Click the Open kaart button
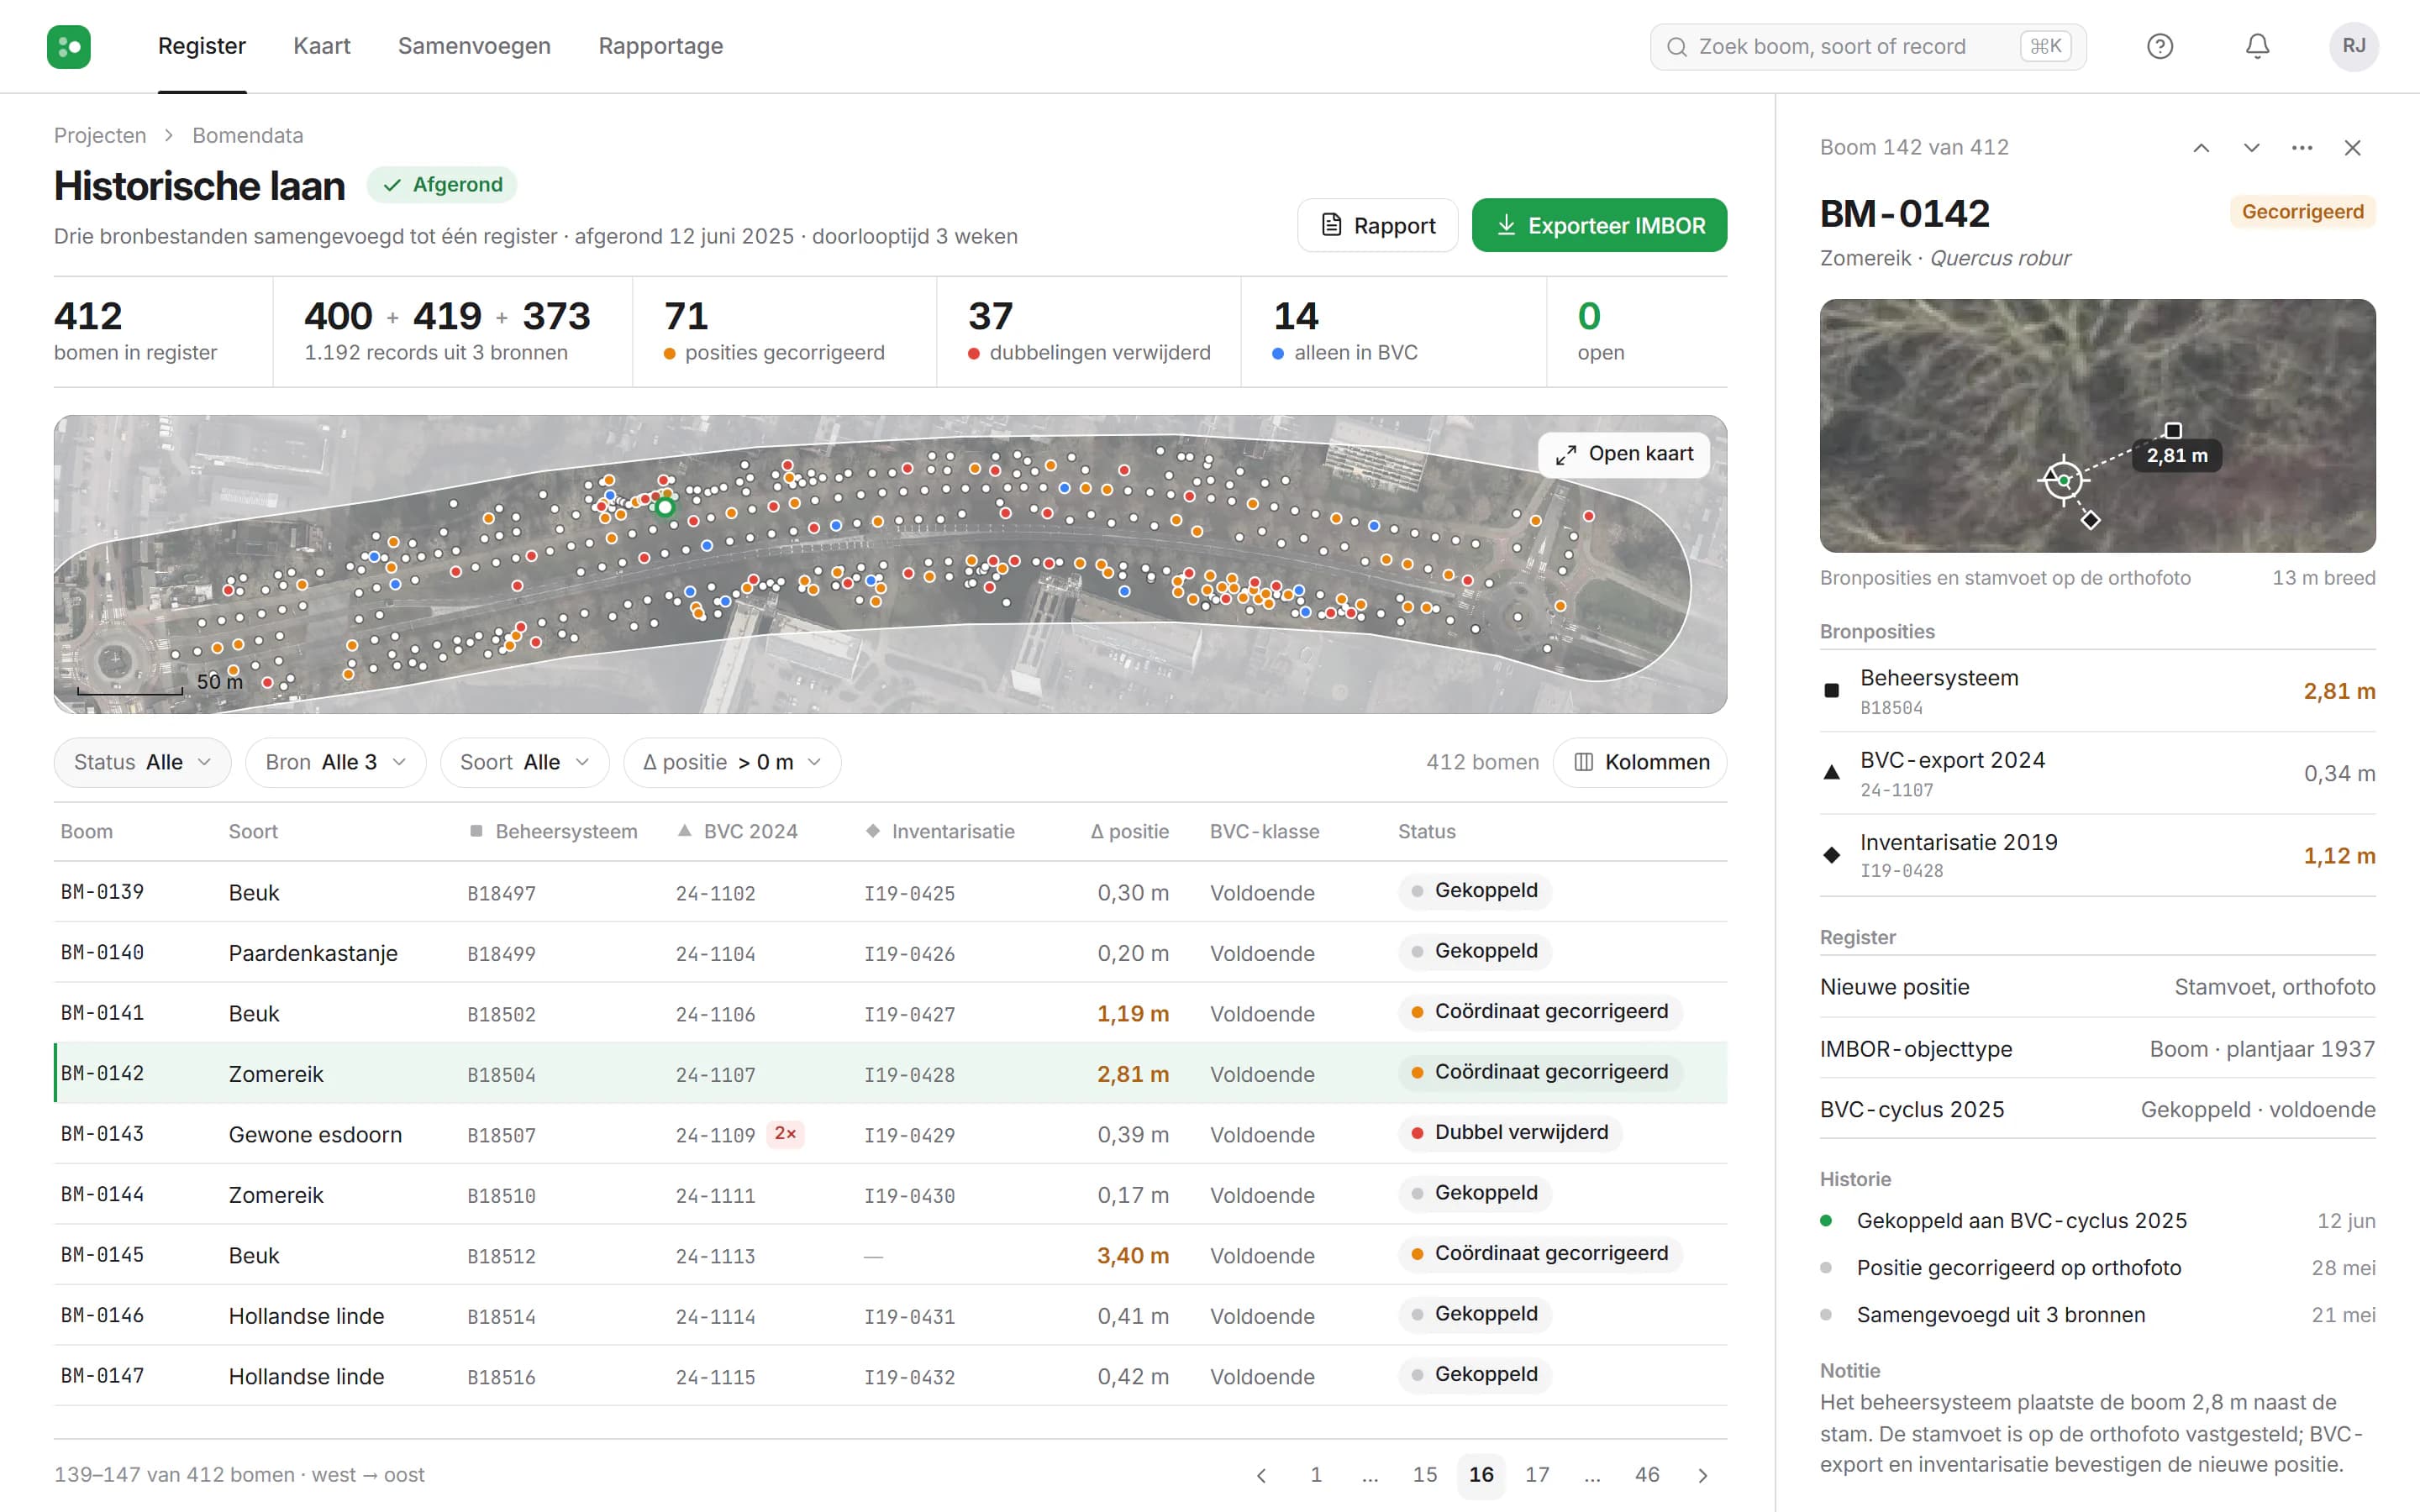The width and height of the screenshot is (2420, 1512). [1624, 454]
